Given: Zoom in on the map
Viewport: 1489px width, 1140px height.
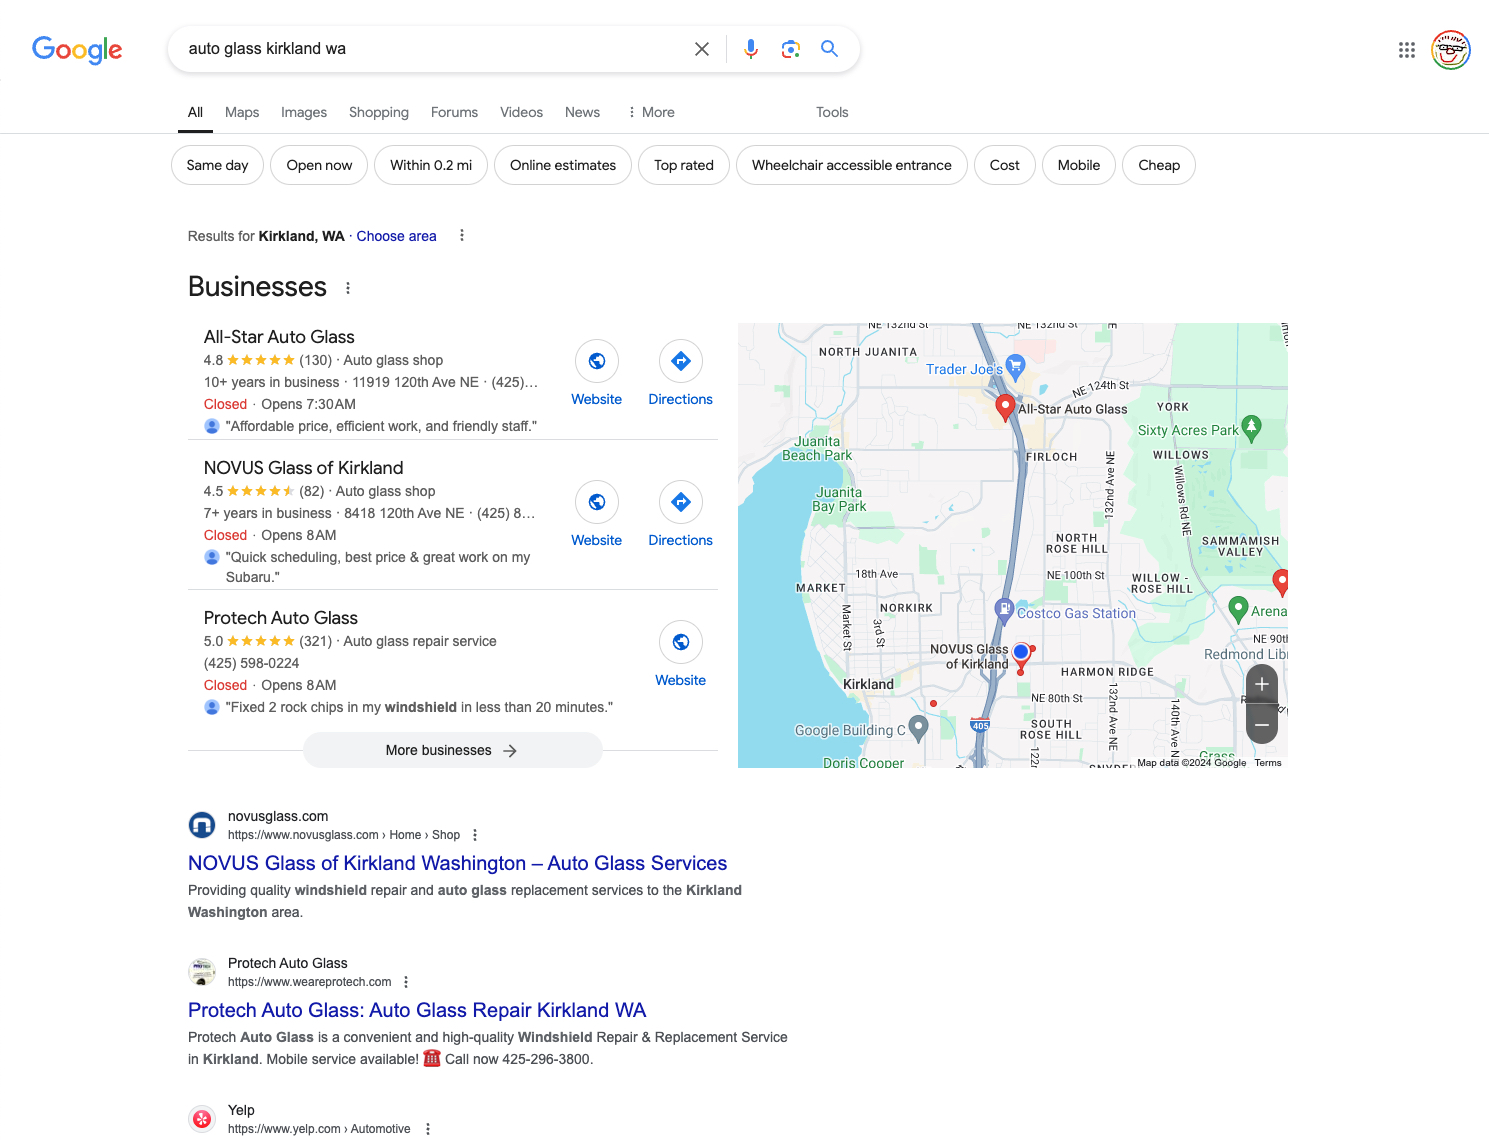Looking at the screenshot, I should [1262, 684].
